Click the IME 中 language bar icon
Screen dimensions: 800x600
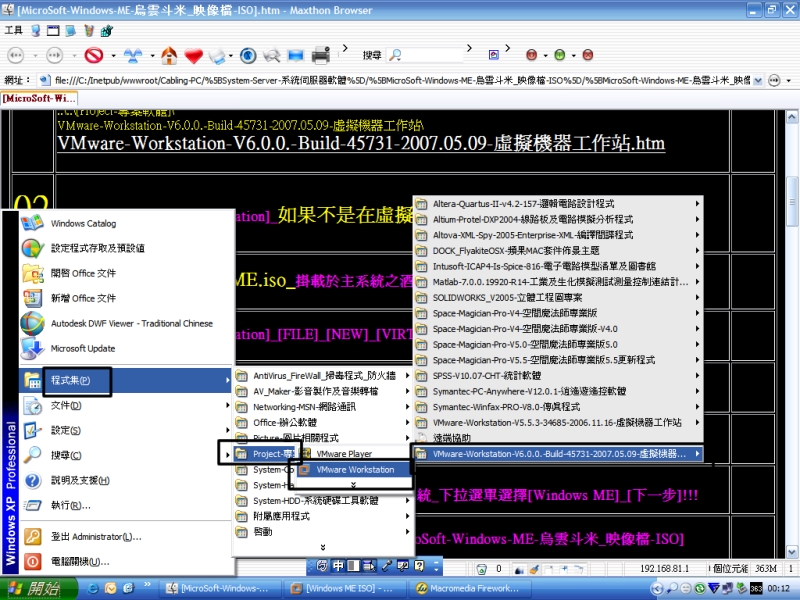(x=338, y=566)
